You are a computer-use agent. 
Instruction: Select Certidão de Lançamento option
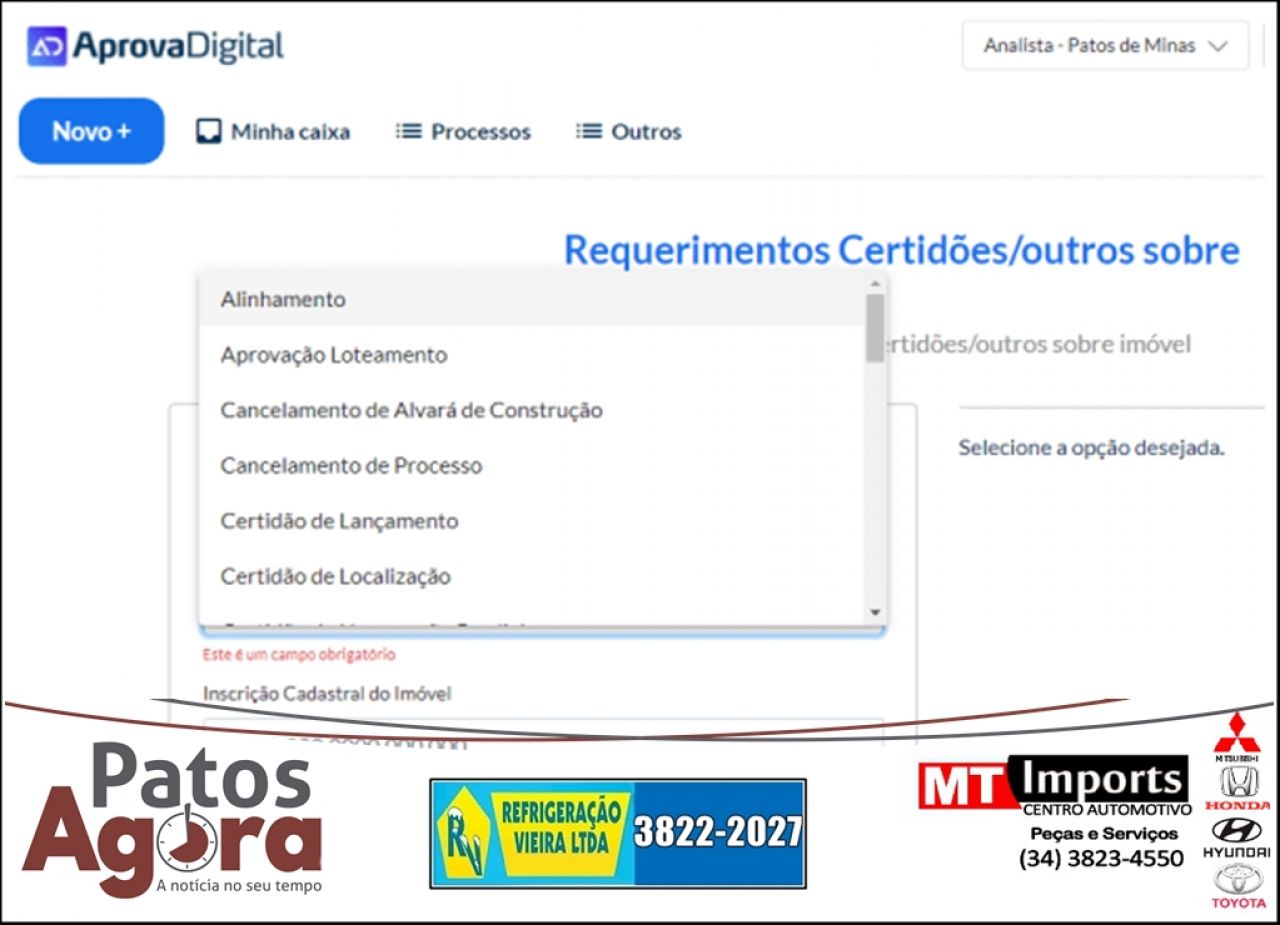(532, 521)
